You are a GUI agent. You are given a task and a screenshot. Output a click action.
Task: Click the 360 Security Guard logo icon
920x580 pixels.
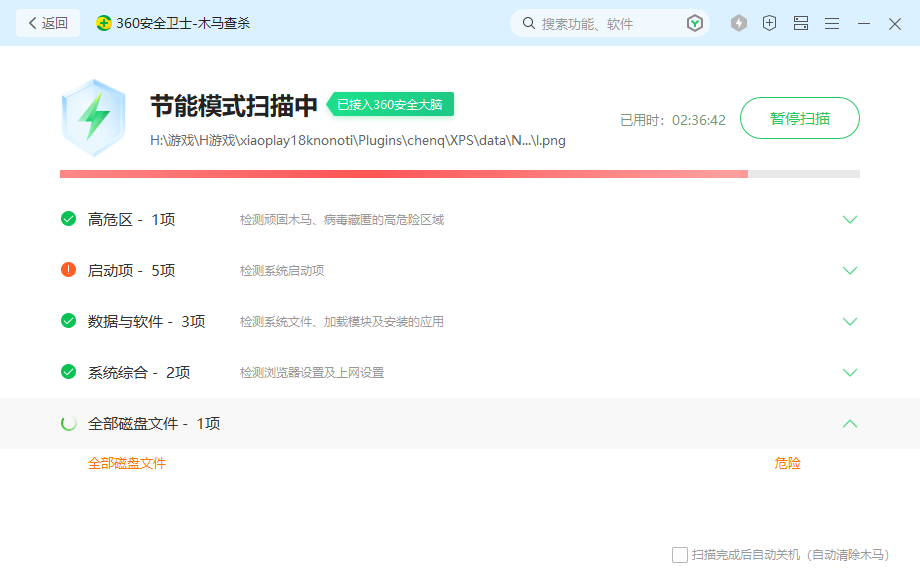103,23
